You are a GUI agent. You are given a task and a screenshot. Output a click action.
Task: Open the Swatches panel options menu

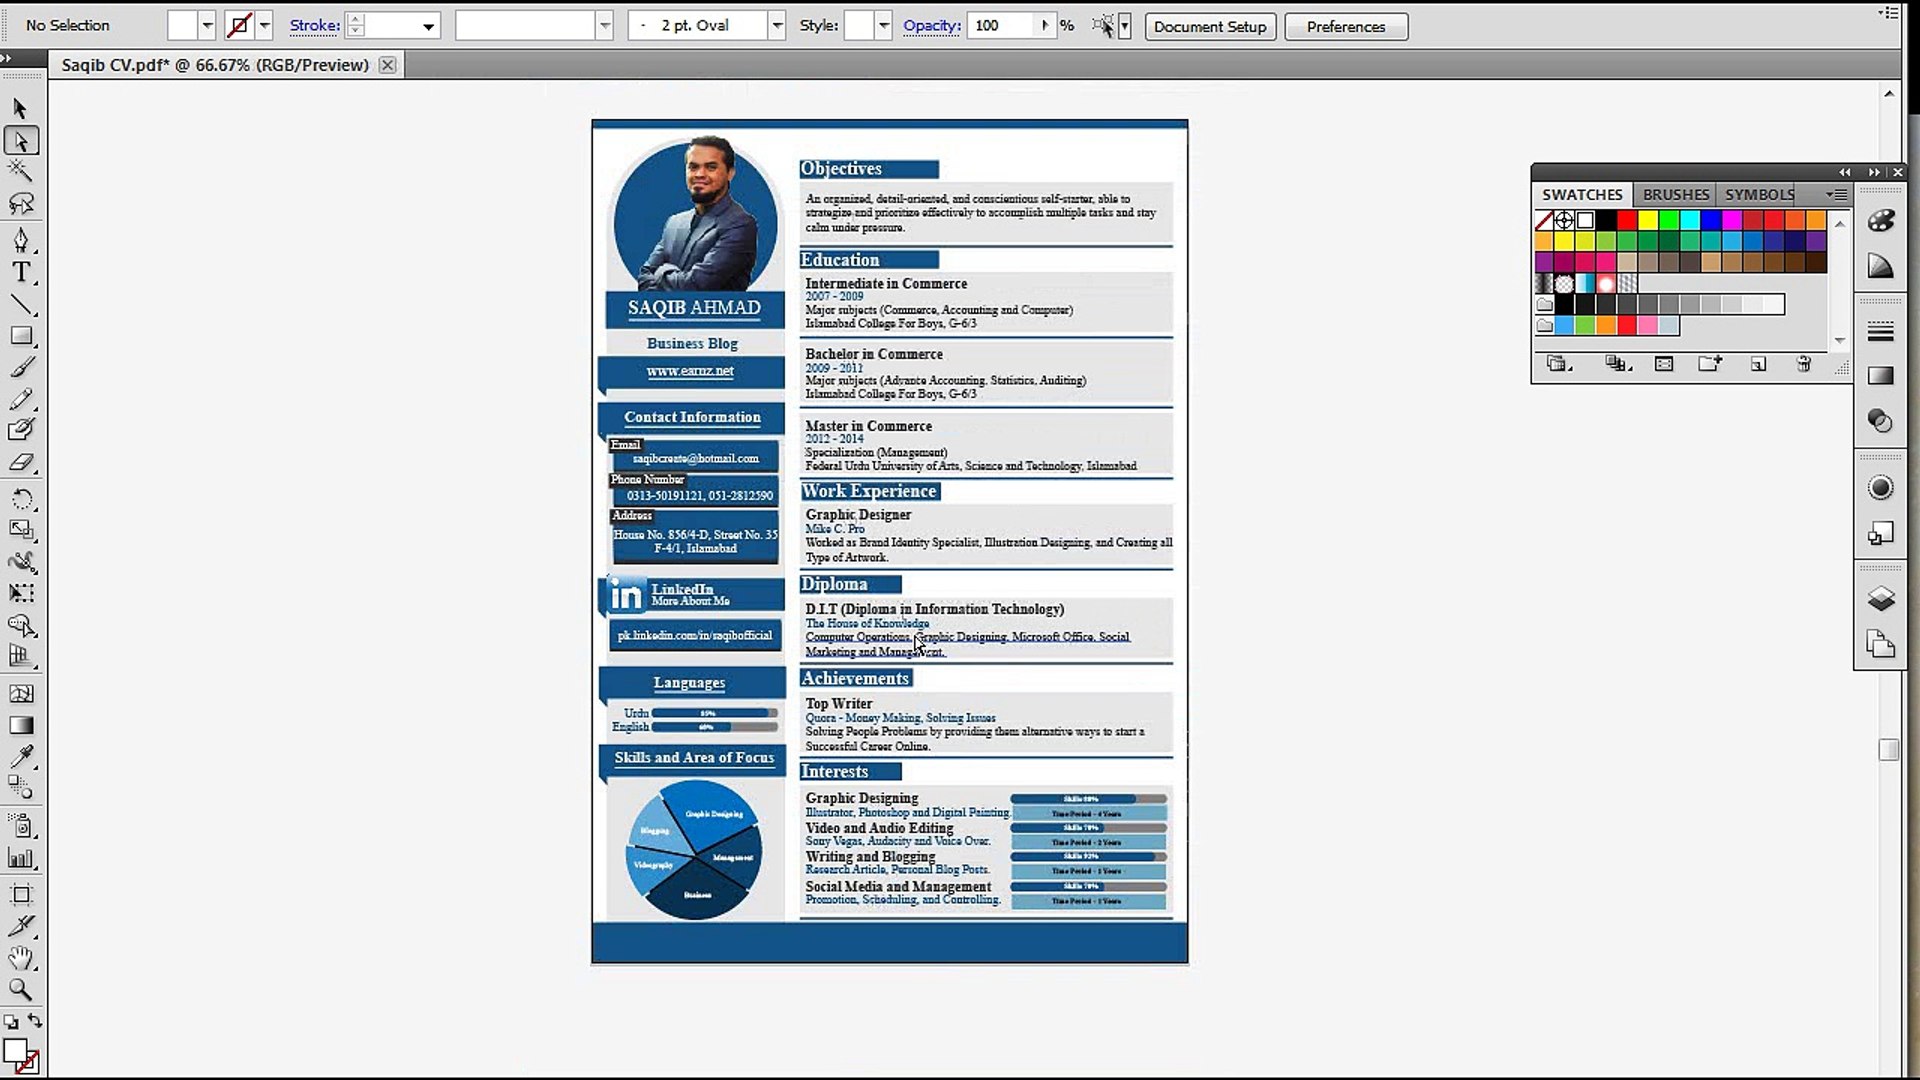pos(1837,195)
